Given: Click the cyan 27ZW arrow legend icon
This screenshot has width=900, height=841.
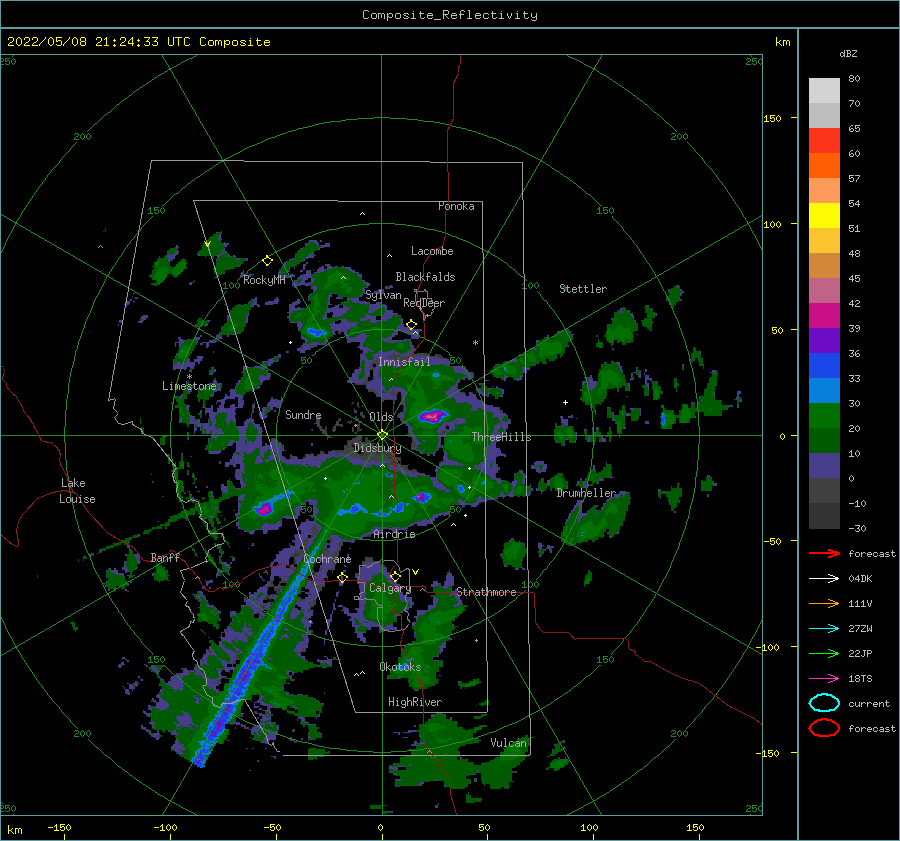Looking at the screenshot, I should click(824, 629).
